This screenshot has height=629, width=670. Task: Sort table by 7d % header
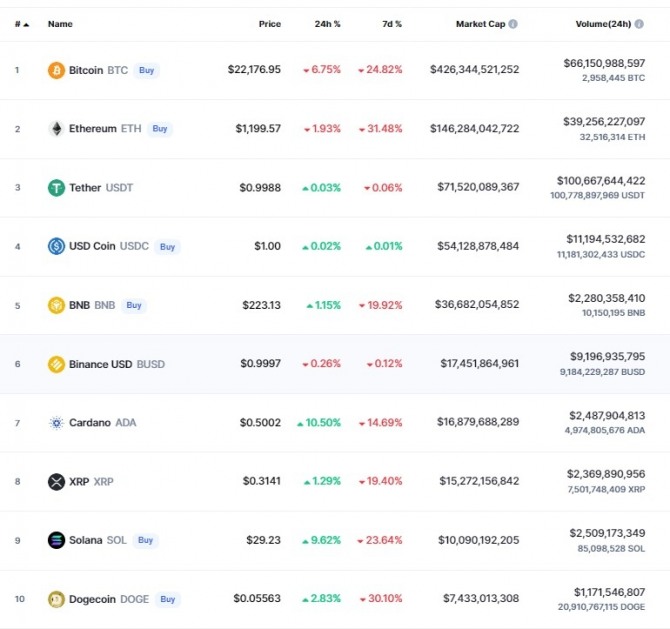pos(390,23)
